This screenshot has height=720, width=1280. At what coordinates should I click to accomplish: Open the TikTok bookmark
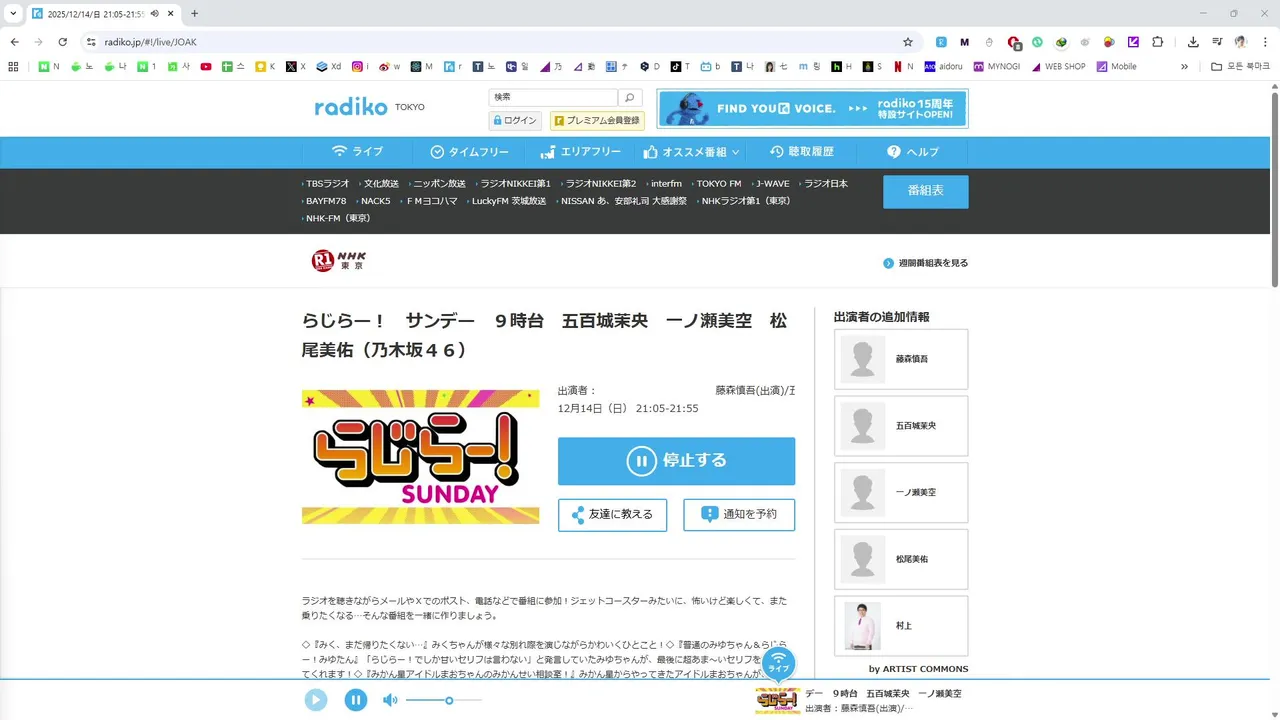coord(680,67)
